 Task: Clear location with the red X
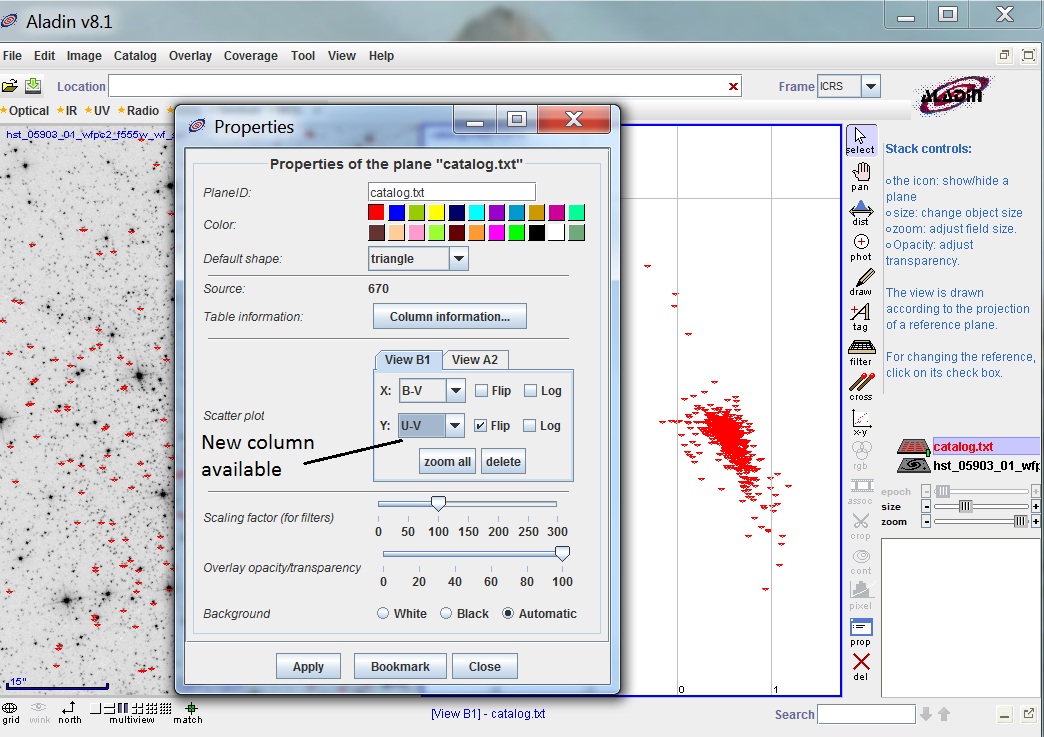tap(733, 86)
